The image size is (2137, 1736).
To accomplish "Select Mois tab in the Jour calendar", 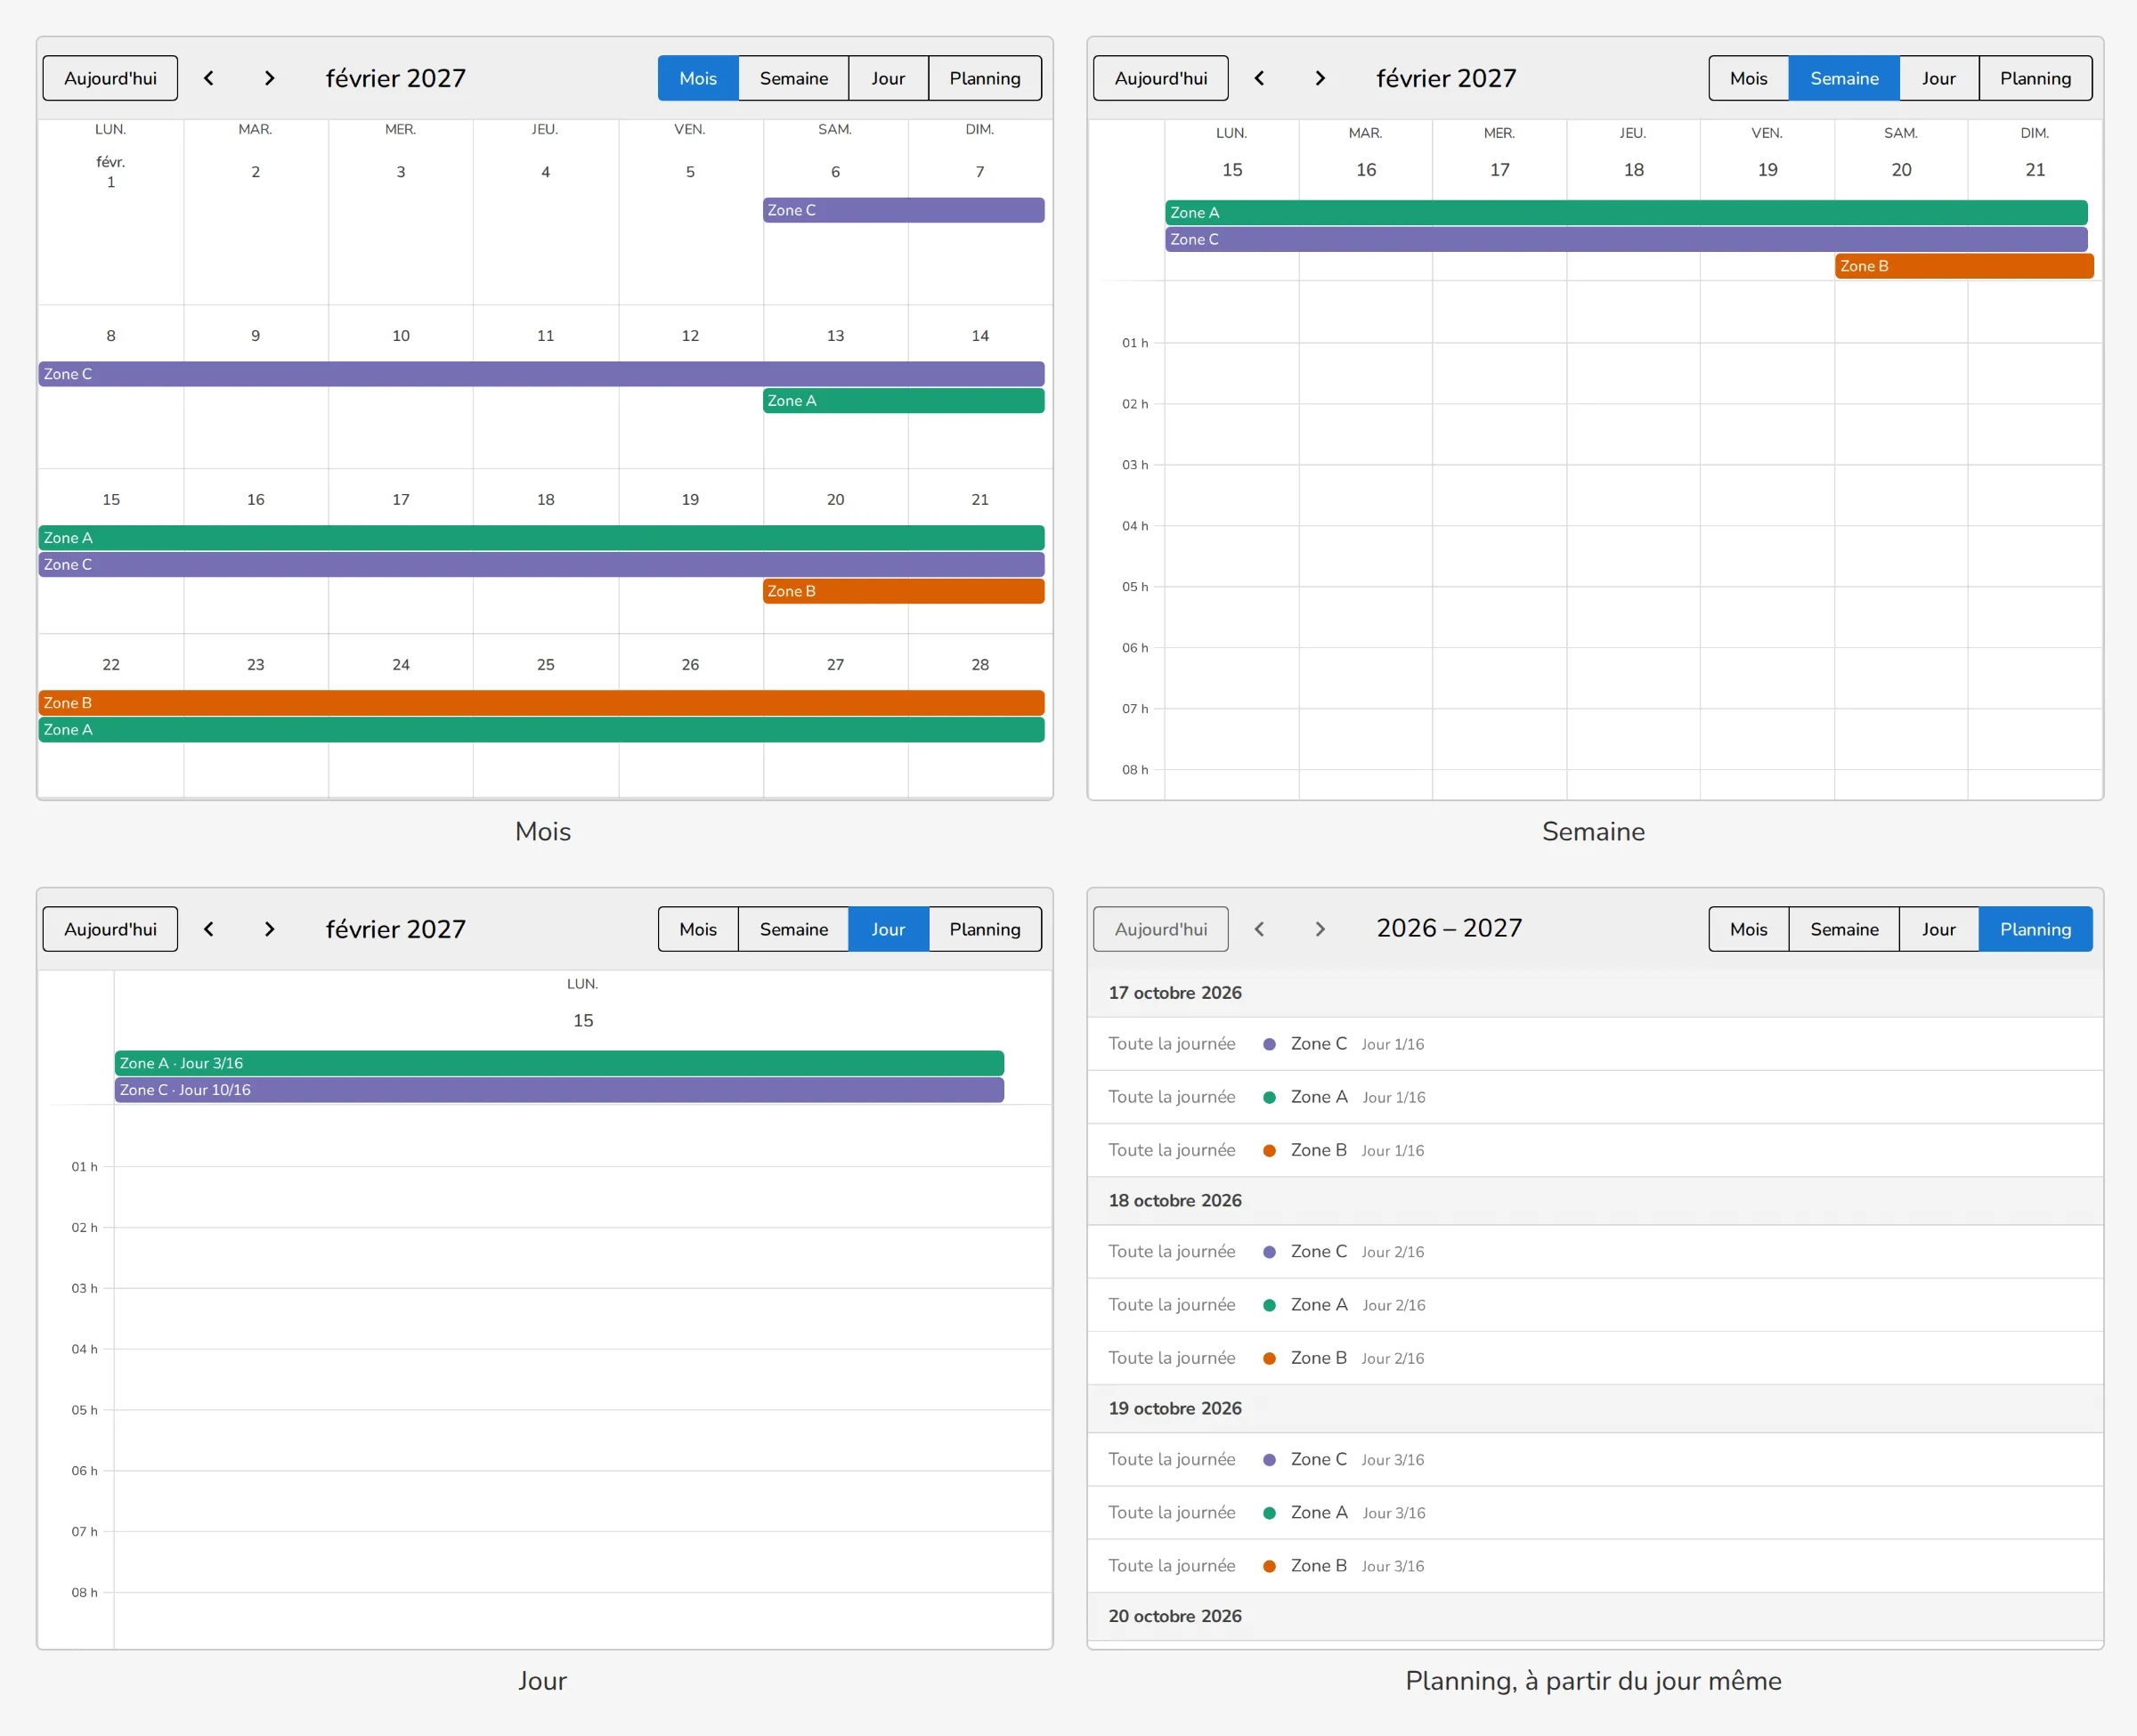I will tap(698, 929).
